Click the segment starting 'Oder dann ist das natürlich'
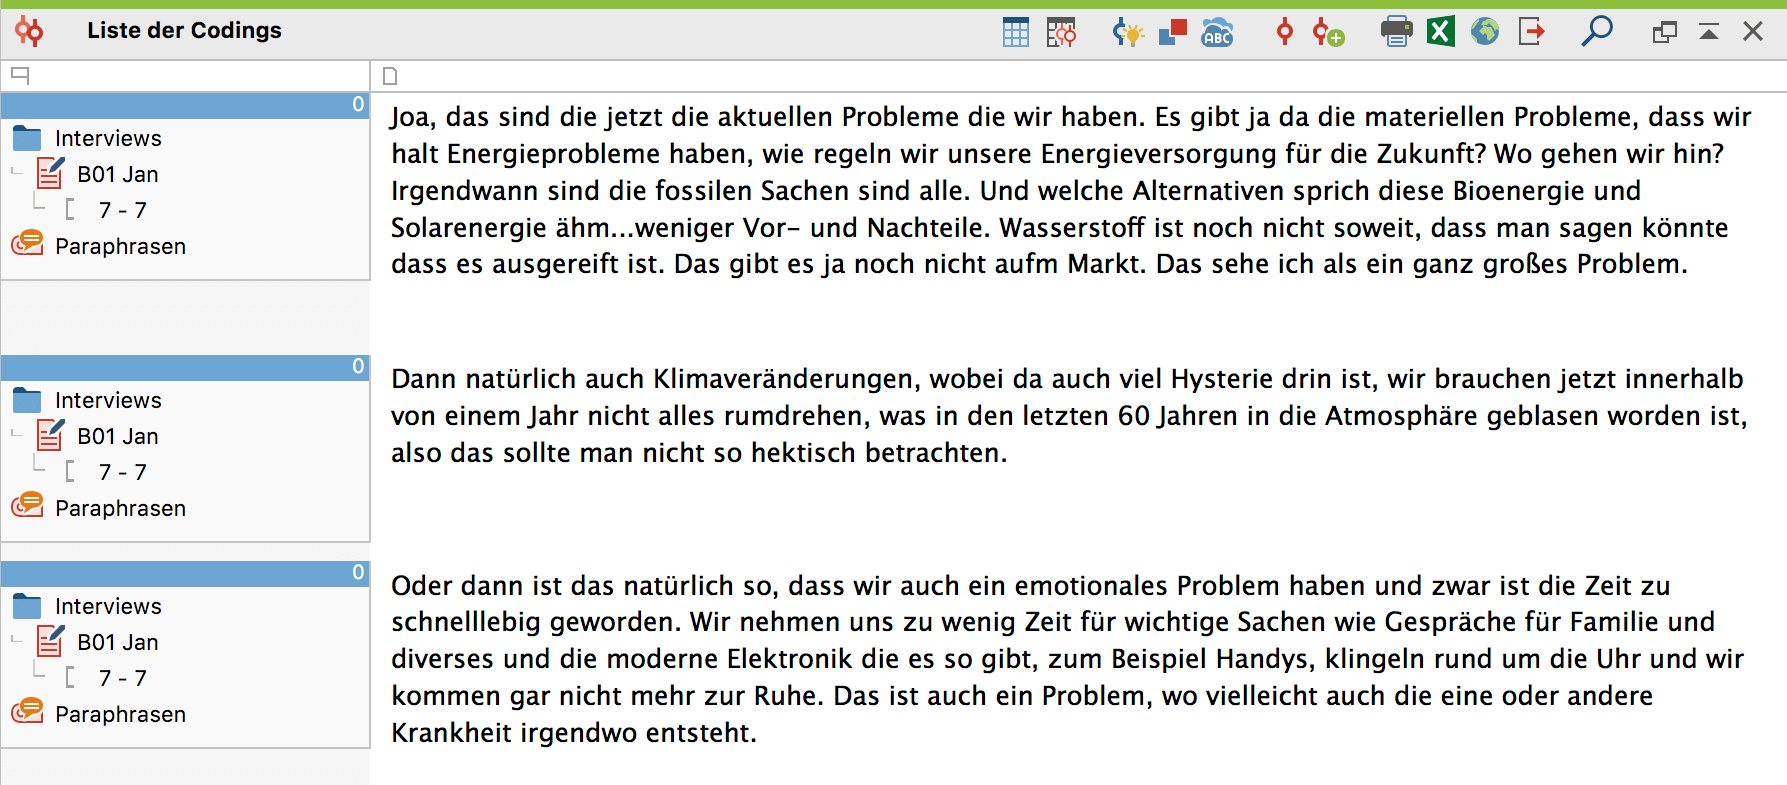The height and width of the screenshot is (785, 1787). click(1068, 659)
